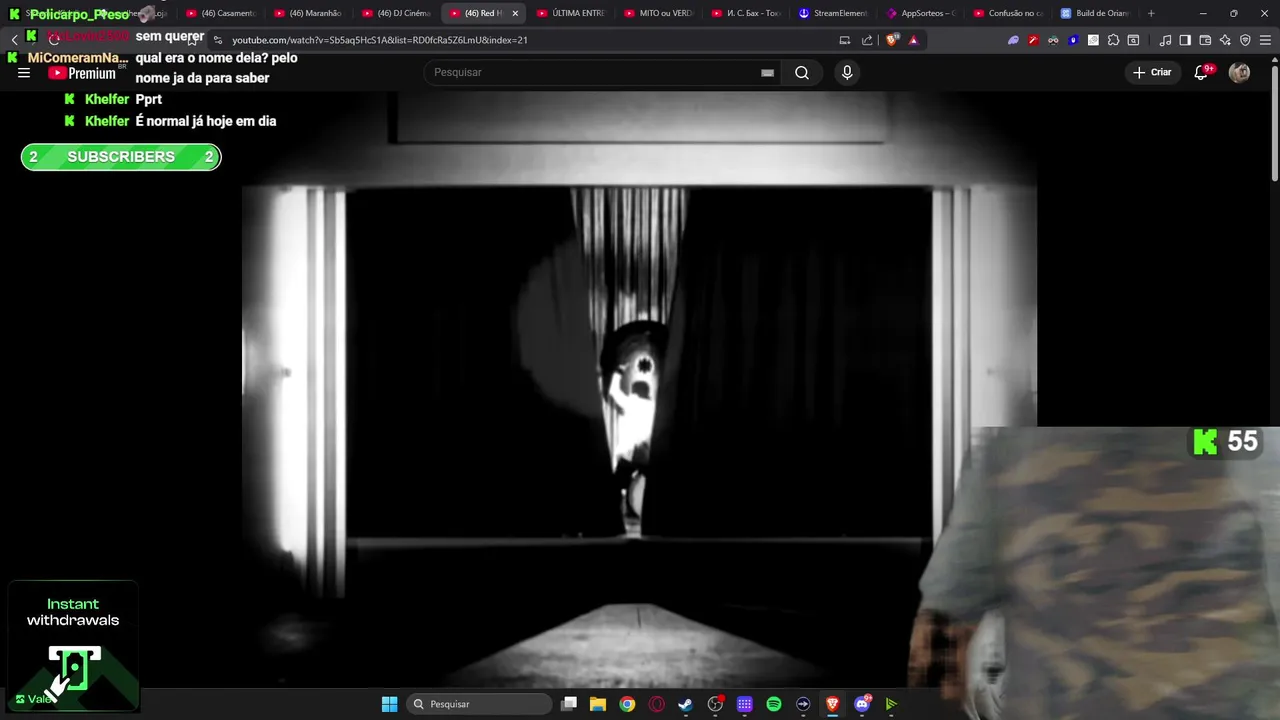This screenshot has width=1280, height=720.
Task: Click the purple ghost extension icon
Action: pyautogui.click(x=1013, y=40)
